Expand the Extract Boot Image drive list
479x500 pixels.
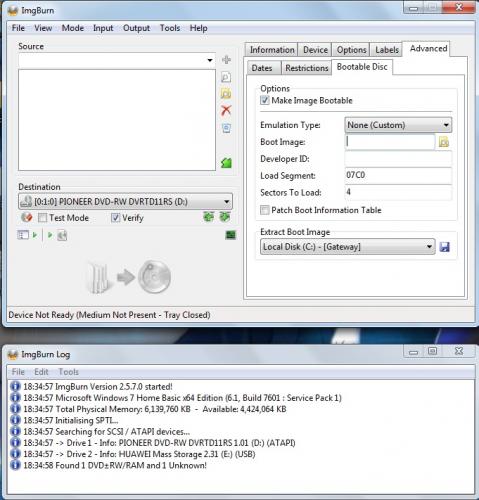pyautogui.click(x=348, y=247)
